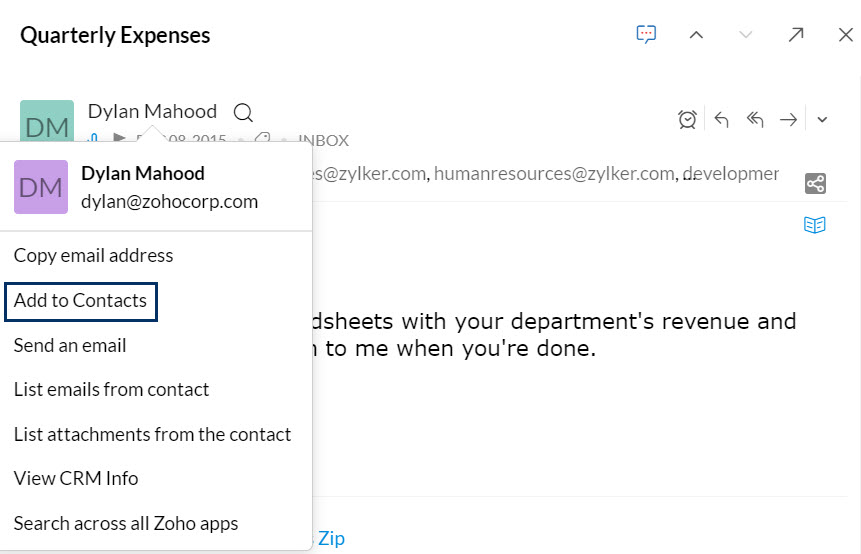
Task: Click the Zip attachment download link
Action: click(331, 538)
